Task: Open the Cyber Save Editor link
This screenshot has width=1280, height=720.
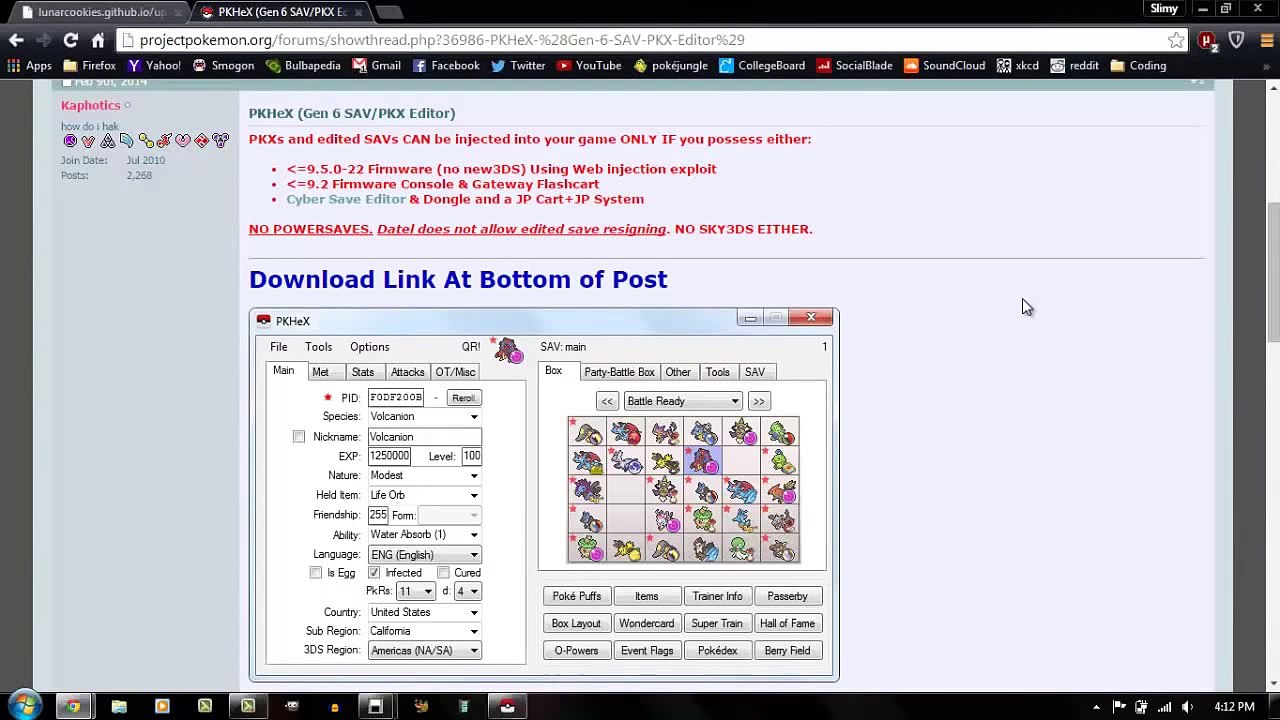Action: [x=346, y=199]
